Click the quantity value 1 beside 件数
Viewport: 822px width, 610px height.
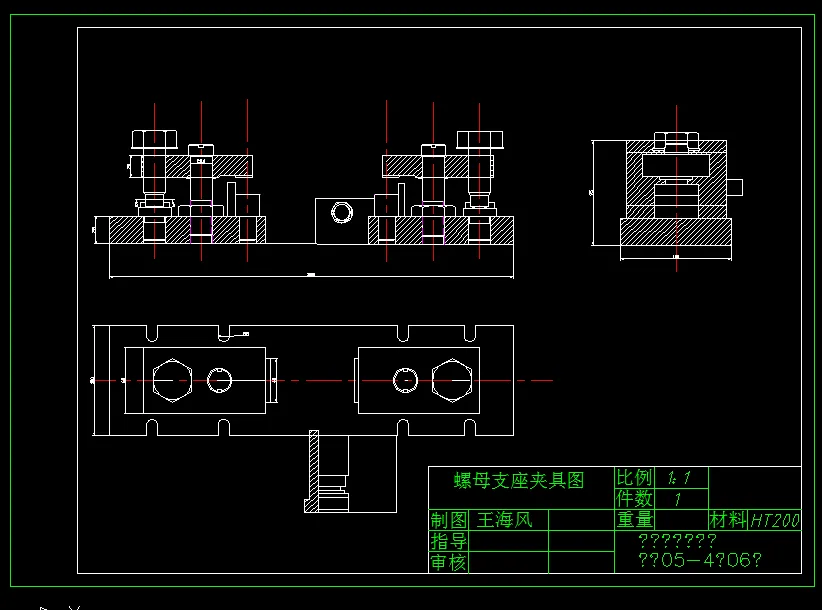[677, 499]
